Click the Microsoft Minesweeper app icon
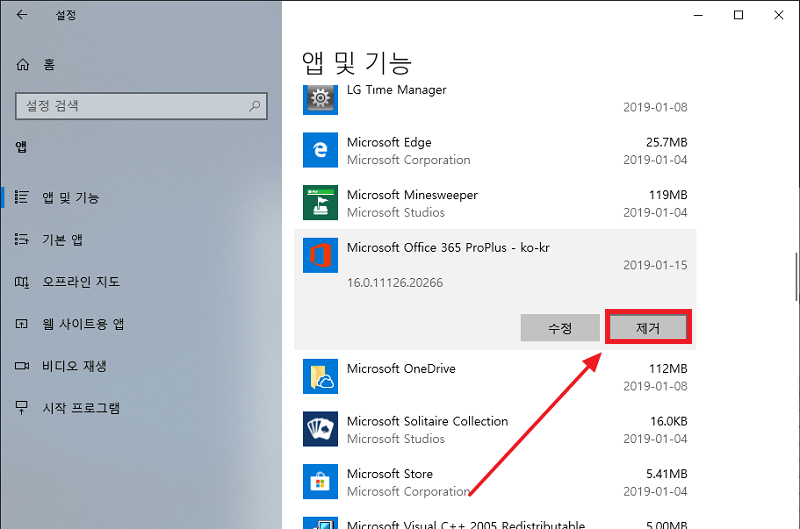This screenshot has width=800, height=529. tap(320, 203)
